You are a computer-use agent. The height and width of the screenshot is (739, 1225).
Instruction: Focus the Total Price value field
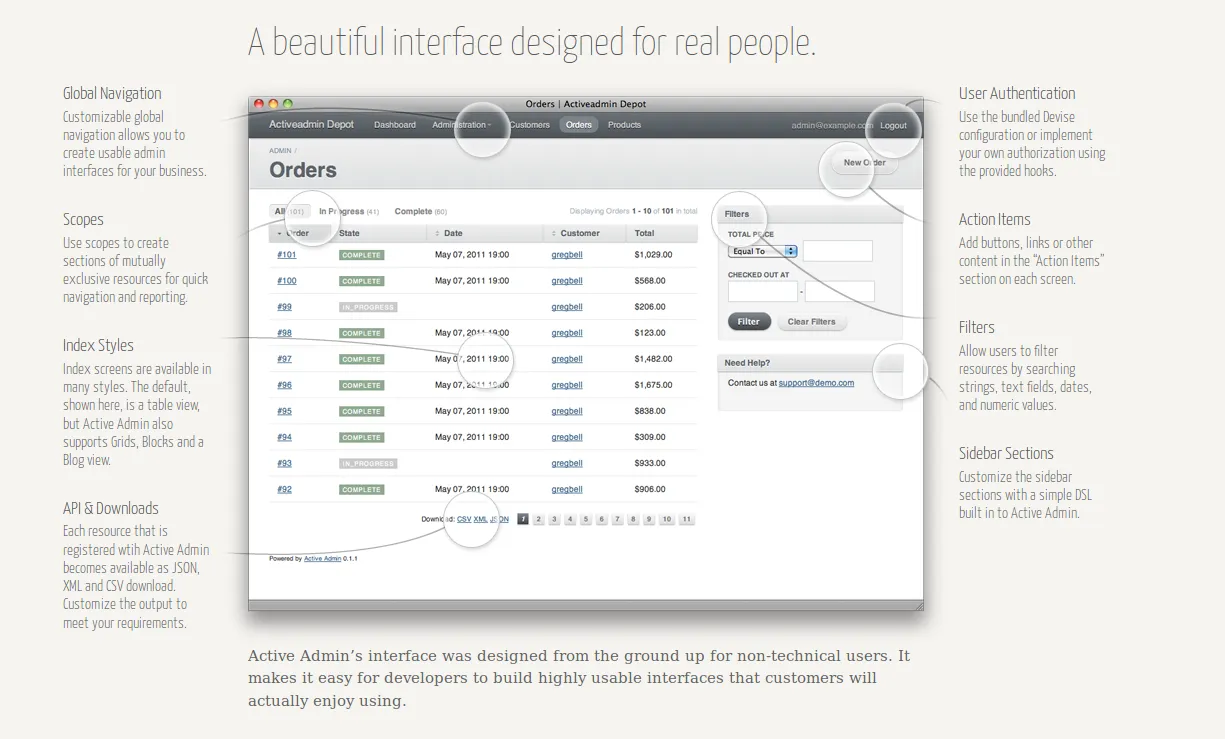coord(838,251)
